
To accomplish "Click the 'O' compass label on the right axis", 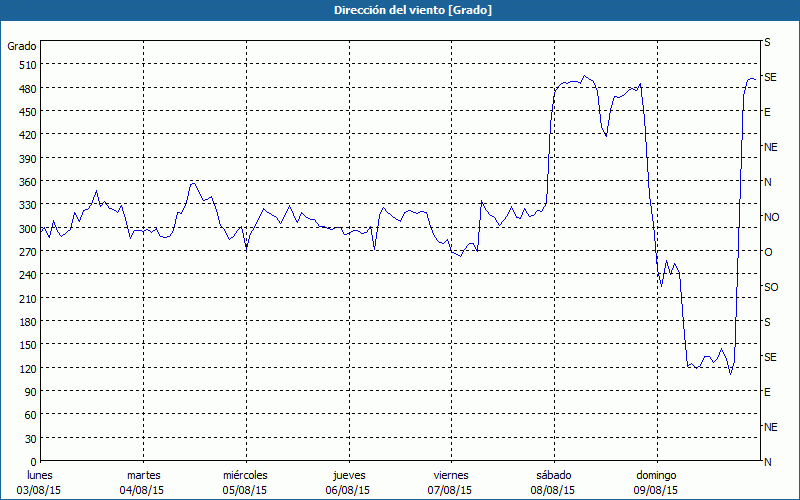I will pos(768,252).
